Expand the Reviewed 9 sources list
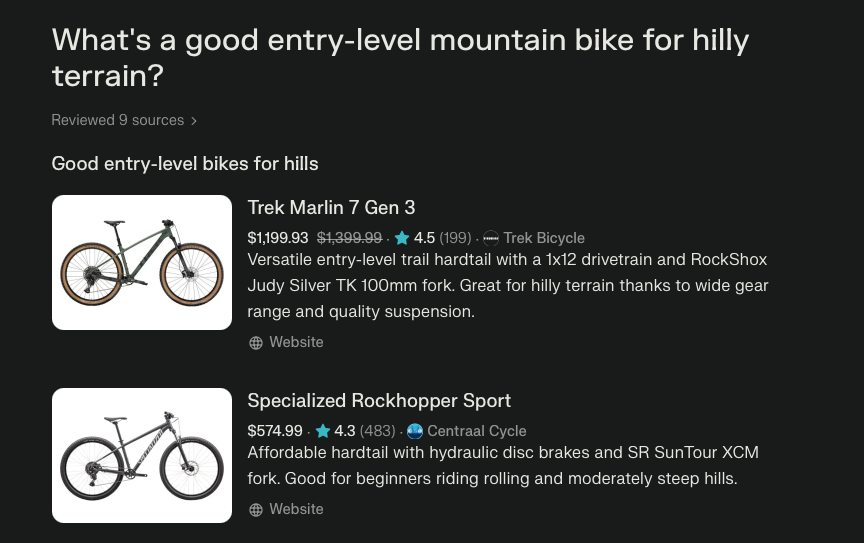 click(x=117, y=120)
